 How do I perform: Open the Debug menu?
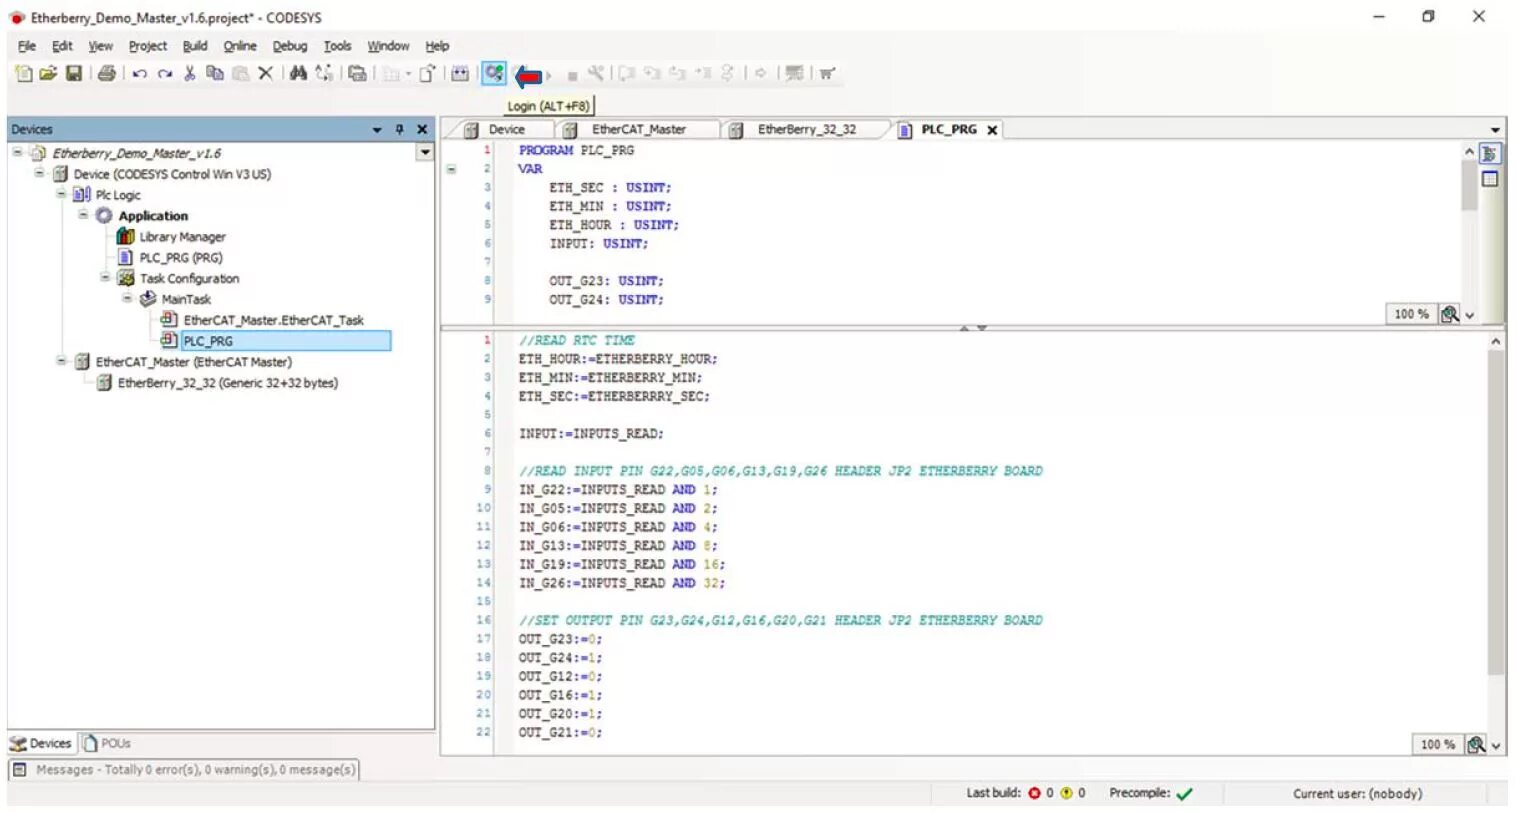290,46
